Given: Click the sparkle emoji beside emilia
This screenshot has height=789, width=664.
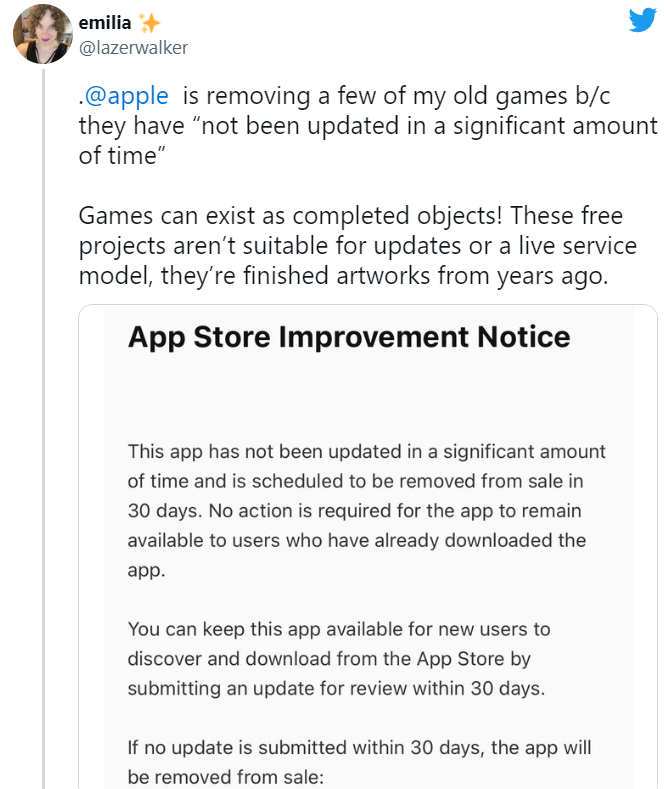Looking at the screenshot, I should 150,22.
